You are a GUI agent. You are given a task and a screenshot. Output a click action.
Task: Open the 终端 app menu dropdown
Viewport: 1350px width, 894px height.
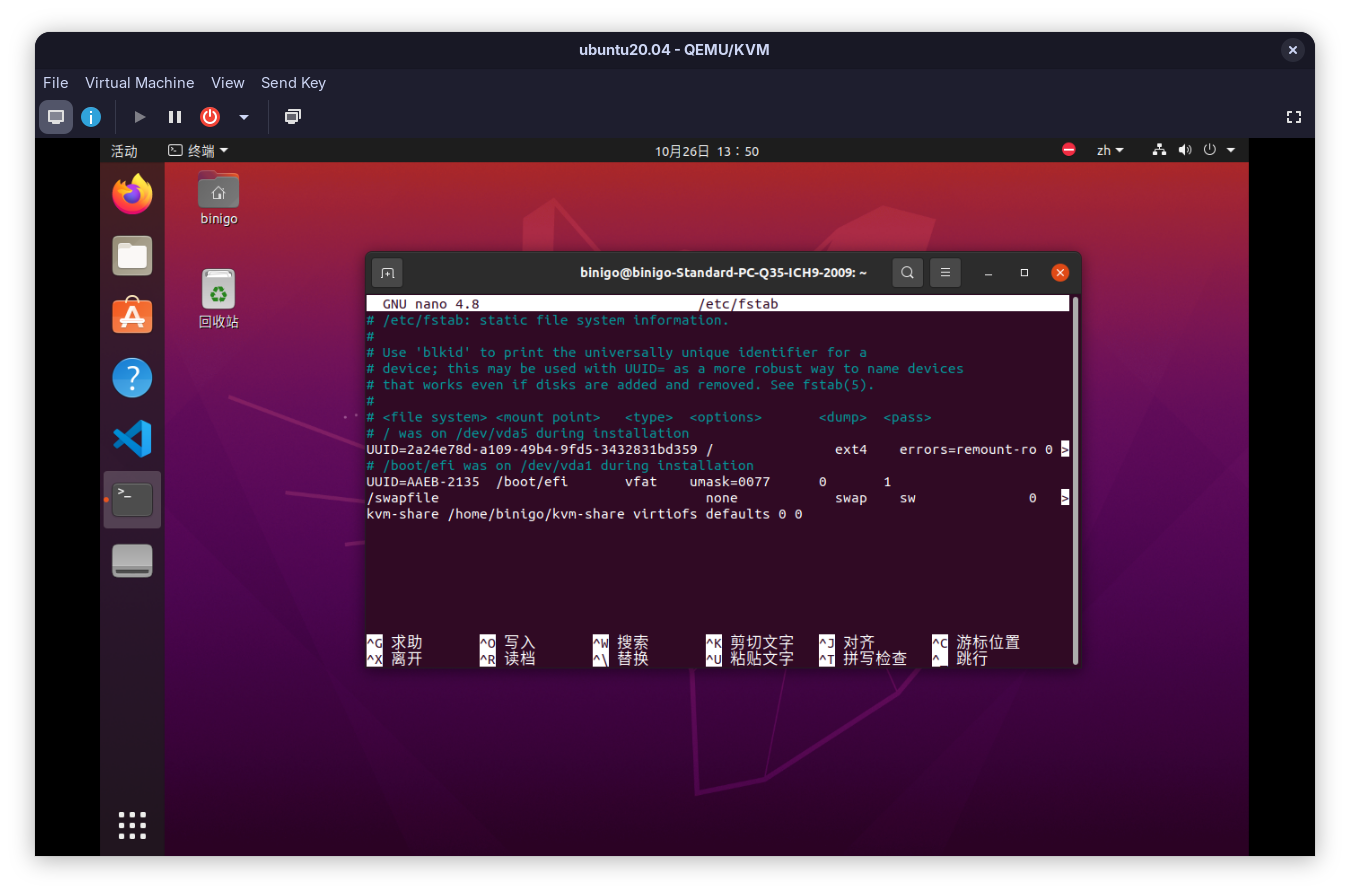198,151
